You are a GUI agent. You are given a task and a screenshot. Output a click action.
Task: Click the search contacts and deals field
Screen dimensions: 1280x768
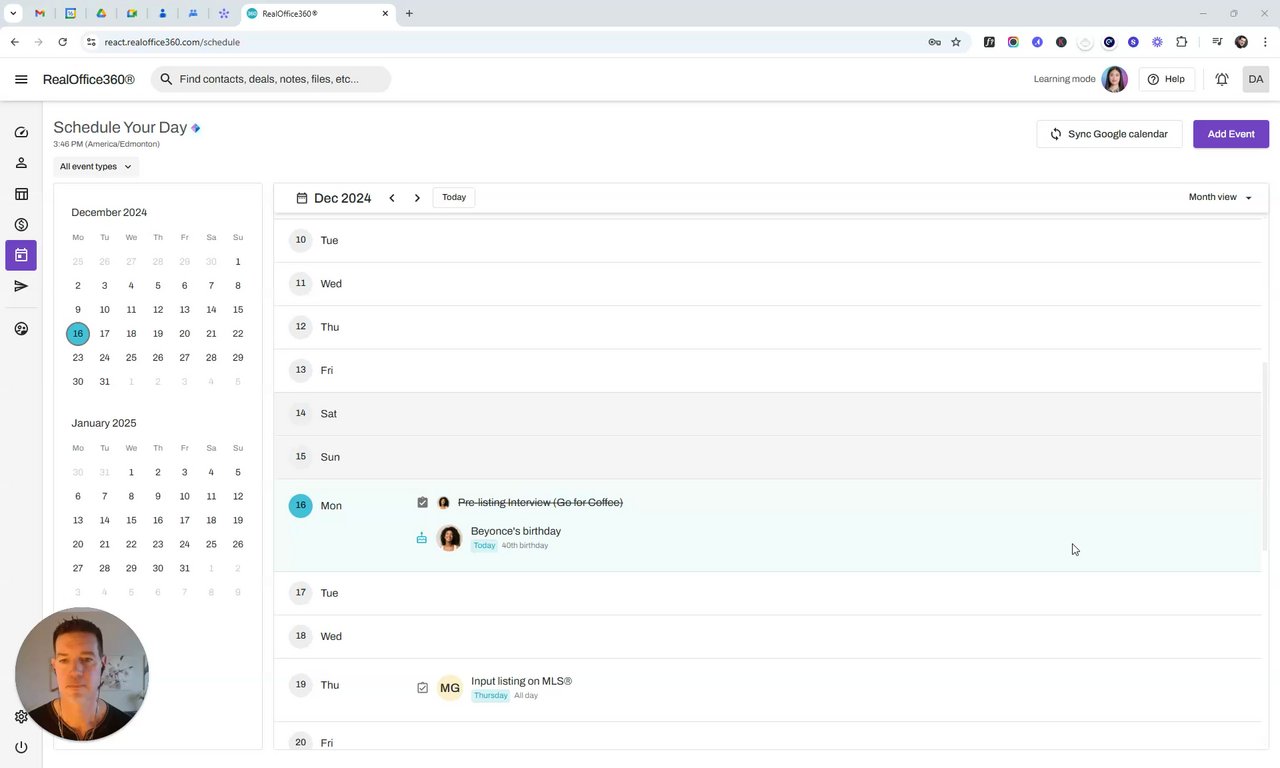[x=270, y=79]
